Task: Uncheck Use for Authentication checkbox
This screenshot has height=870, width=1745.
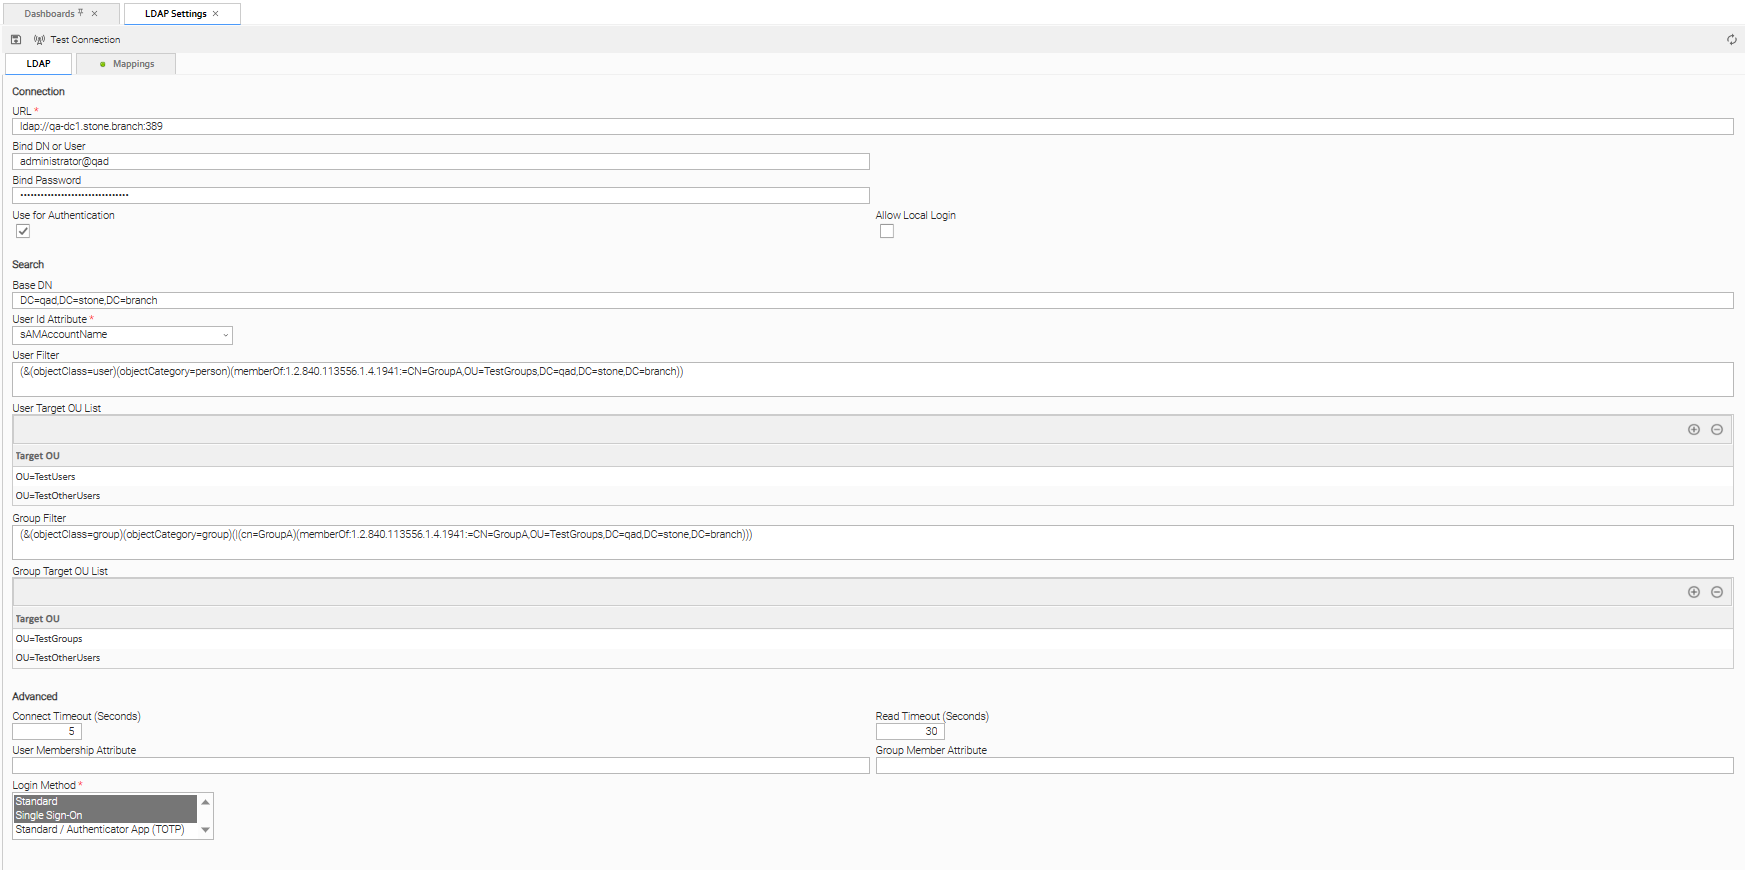Action: [x=23, y=231]
